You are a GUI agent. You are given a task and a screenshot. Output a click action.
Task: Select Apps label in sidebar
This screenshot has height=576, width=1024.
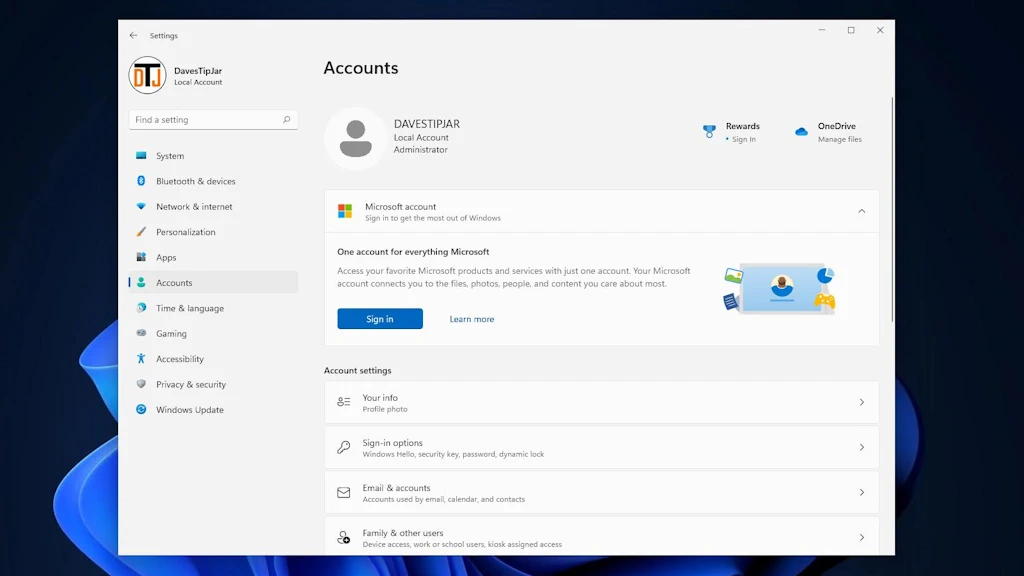166,257
